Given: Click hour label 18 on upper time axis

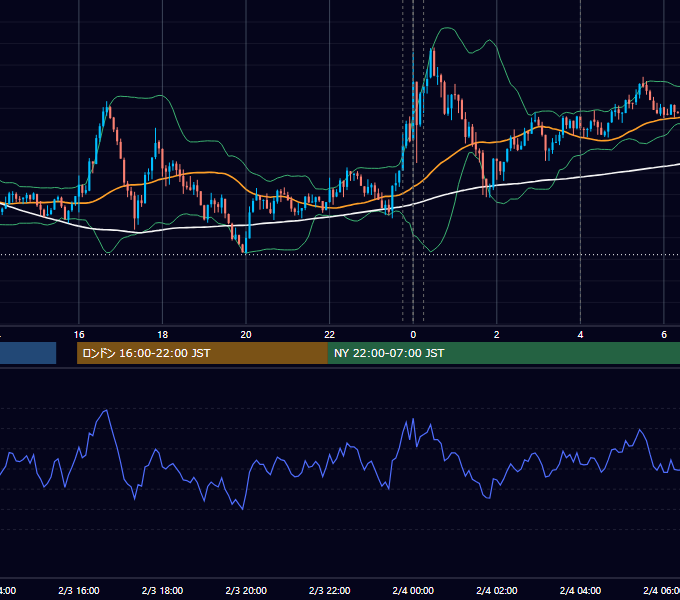Looking at the screenshot, I should [162, 335].
